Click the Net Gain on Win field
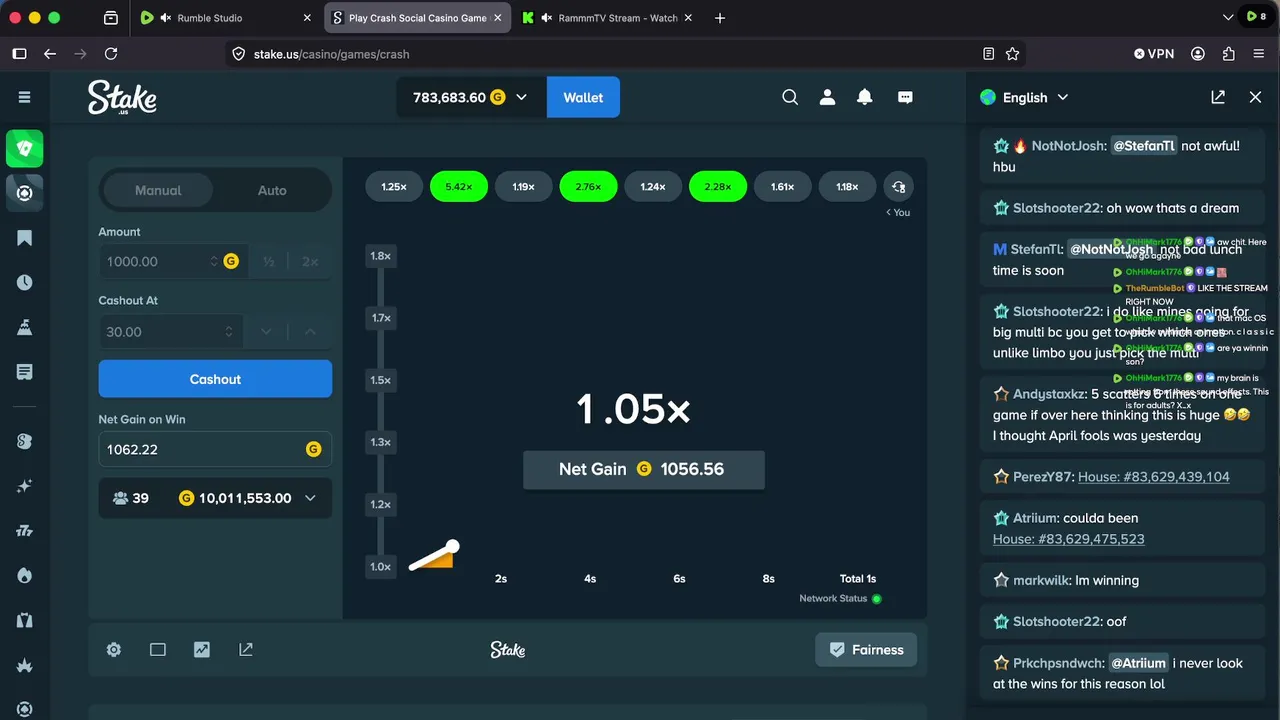The width and height of the screenshot is (1280, 720). [215, 449]
